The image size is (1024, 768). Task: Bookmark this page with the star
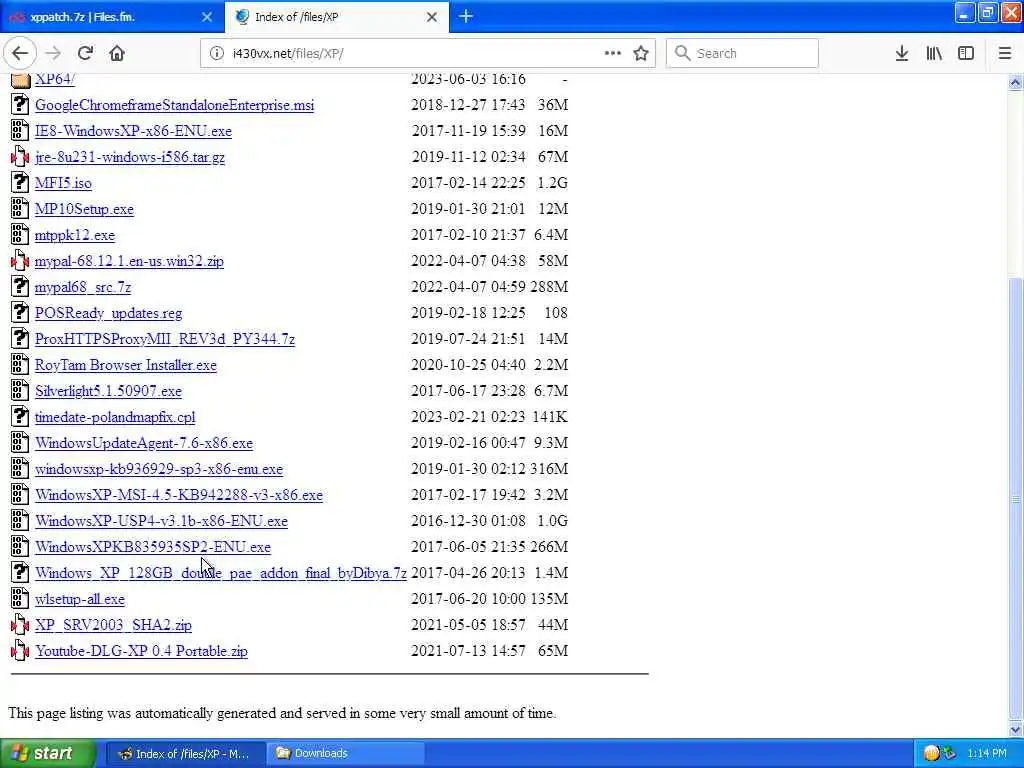tap(641, 54)
